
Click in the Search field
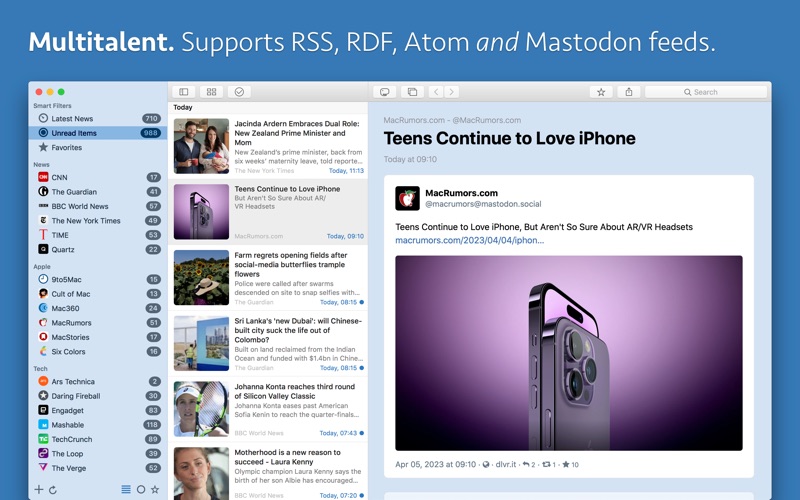[x=706, y=92]
